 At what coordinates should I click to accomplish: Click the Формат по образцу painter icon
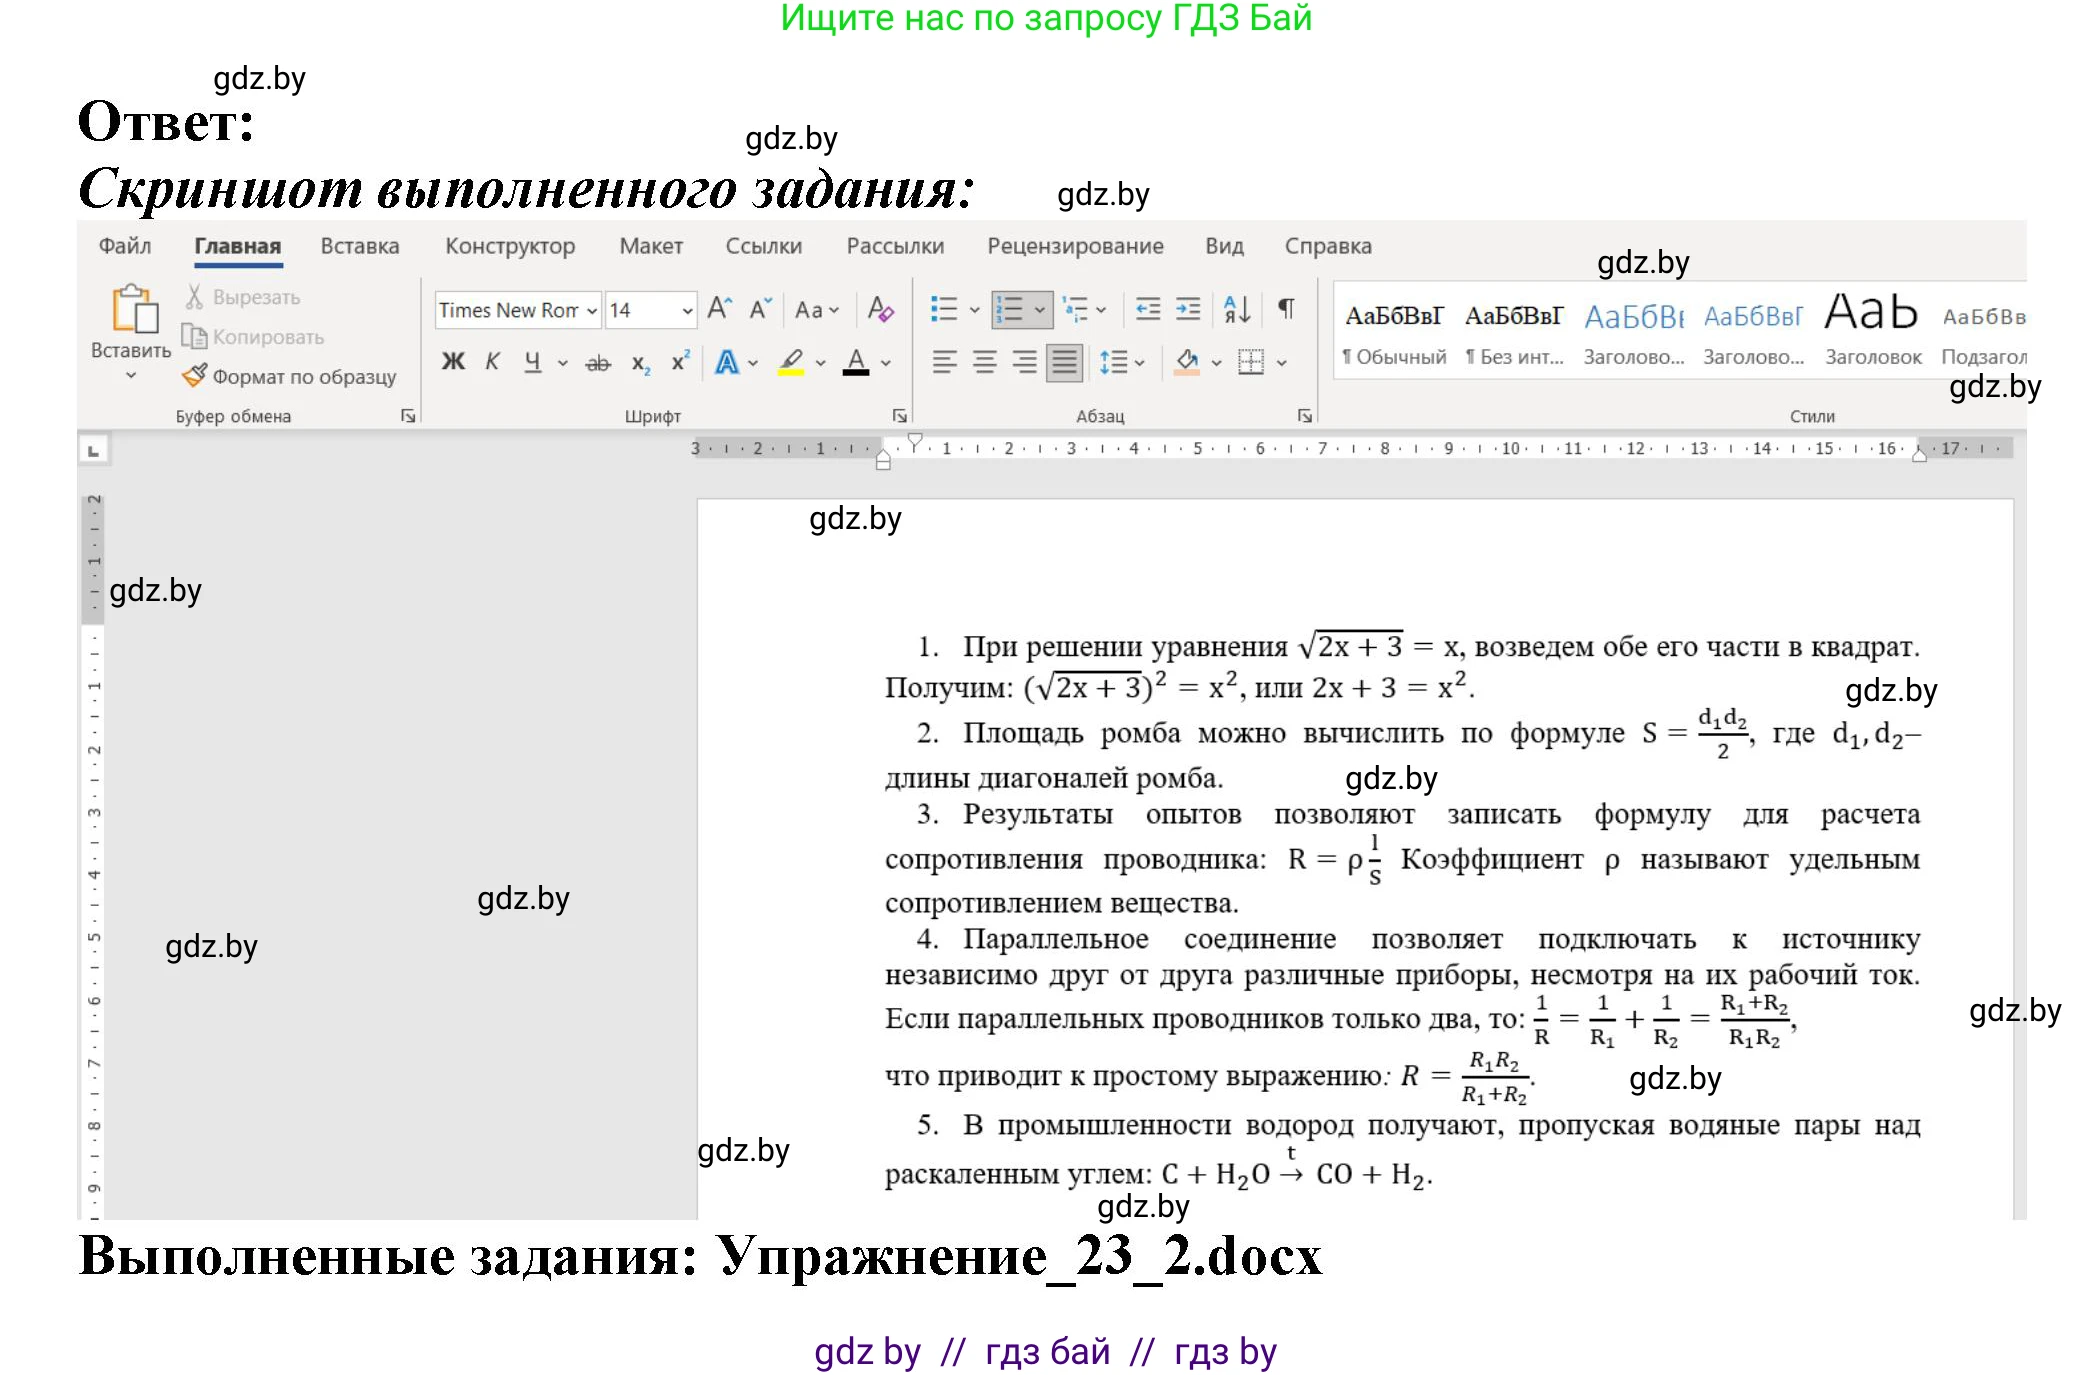tap(195, 377)
